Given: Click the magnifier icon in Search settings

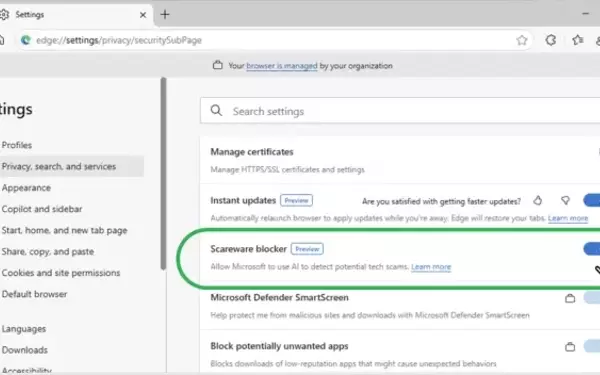Looking at the screenshot, I should pyautogui.click(x=216, y=111).
